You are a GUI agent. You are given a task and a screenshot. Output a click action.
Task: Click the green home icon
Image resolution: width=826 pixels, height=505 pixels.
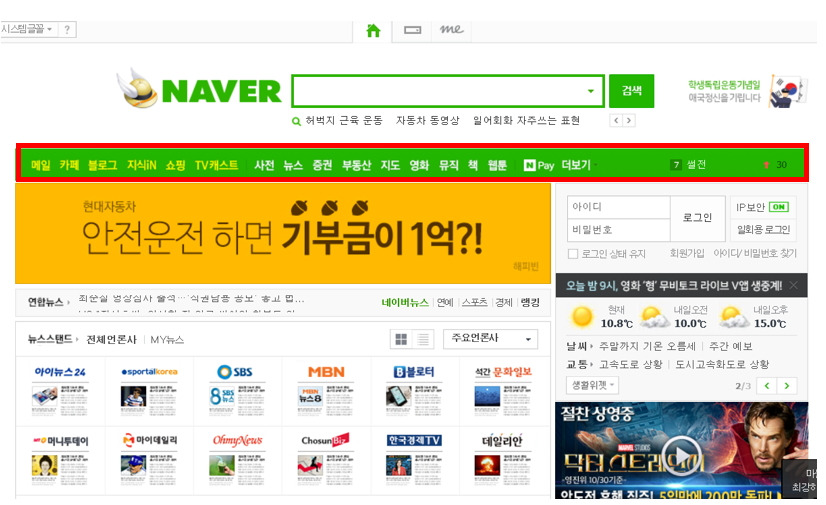click(x=373, y=31)
